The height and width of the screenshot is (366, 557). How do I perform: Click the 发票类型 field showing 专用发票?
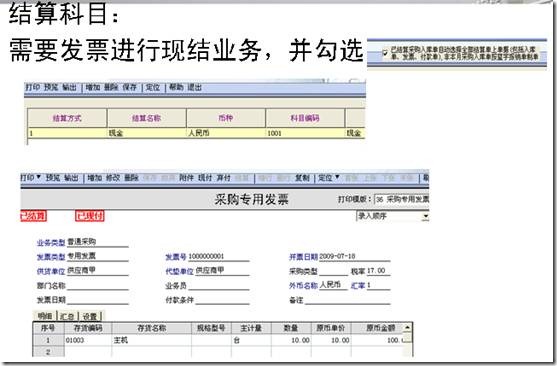coord(98,257)
